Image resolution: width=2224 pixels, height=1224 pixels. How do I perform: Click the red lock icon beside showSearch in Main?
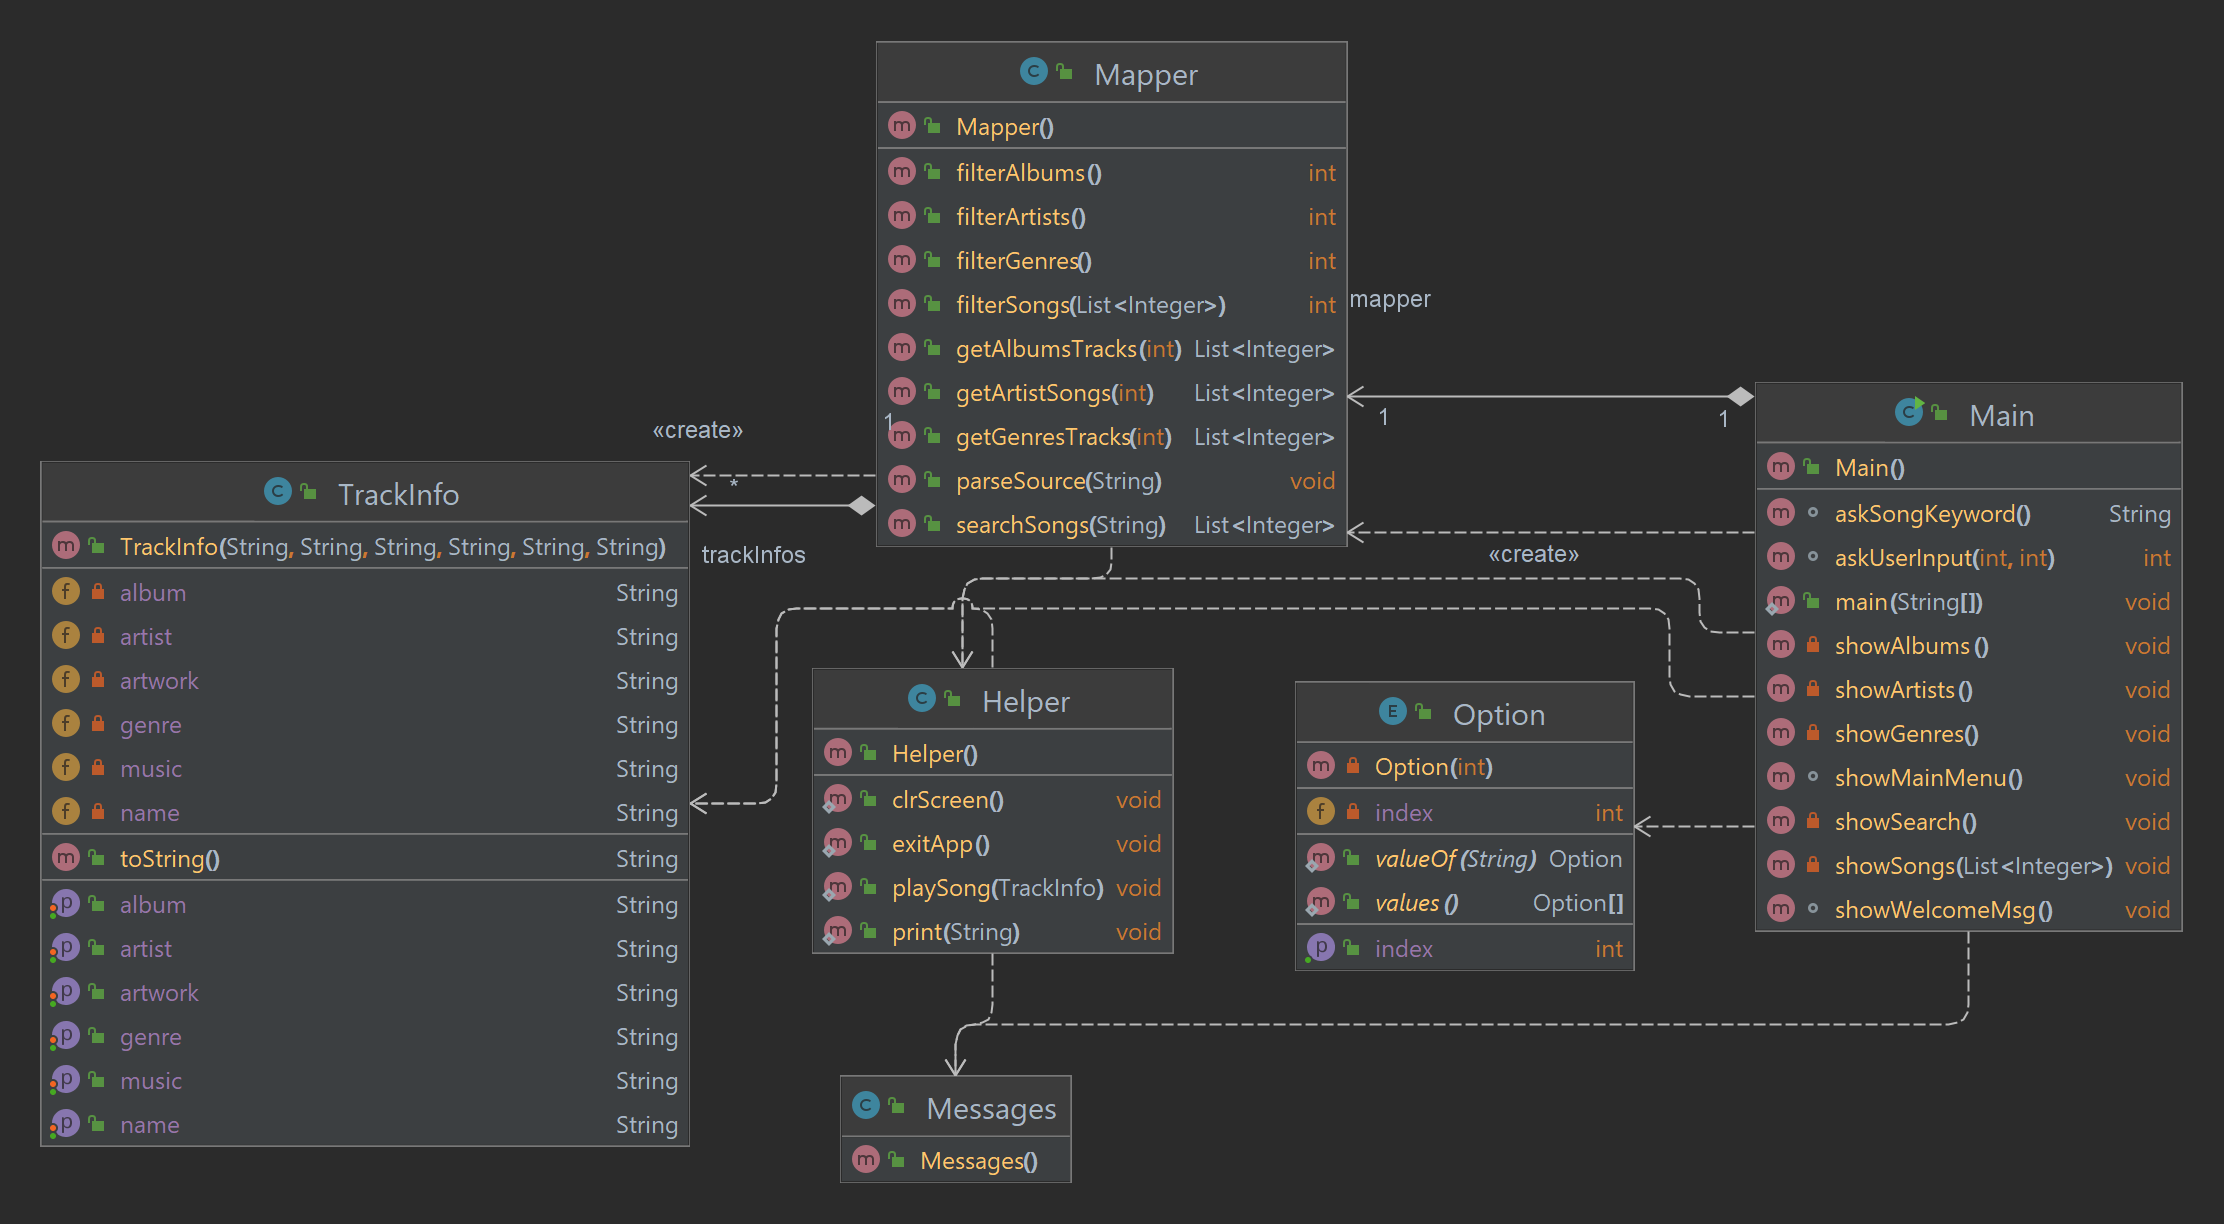[x=1811, y=821]
